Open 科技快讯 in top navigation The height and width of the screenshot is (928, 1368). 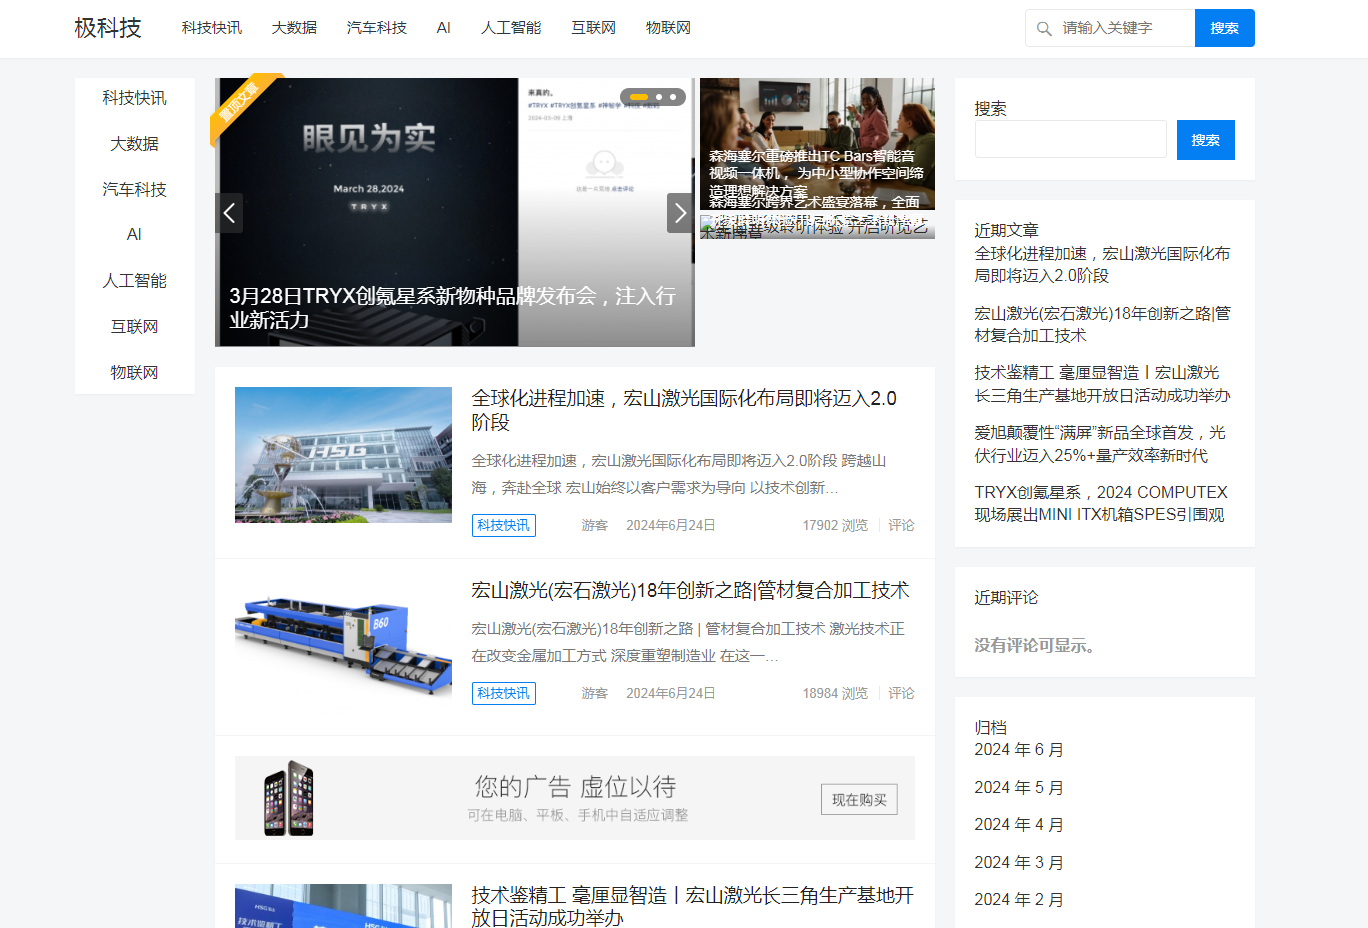point(212,28)
